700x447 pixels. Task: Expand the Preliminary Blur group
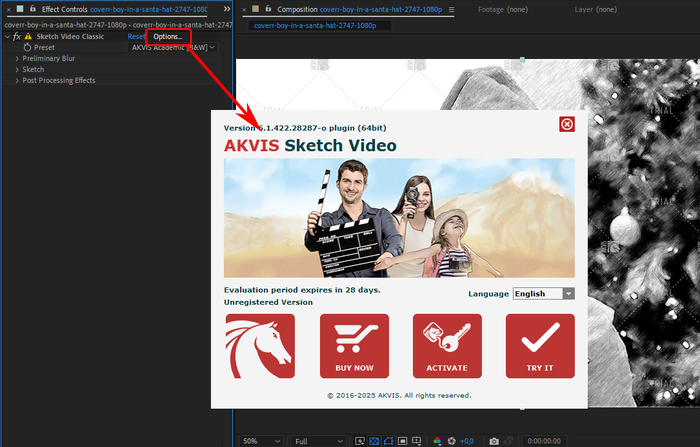coord(17,58)
